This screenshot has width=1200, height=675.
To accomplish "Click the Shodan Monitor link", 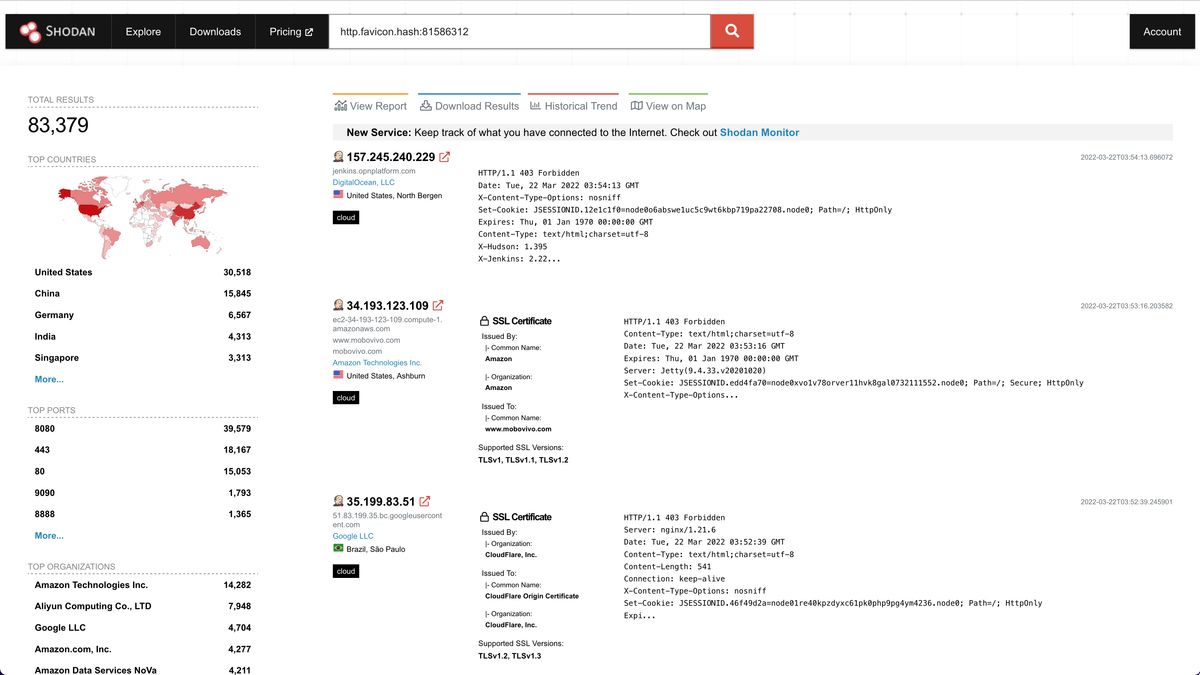I will click(759, 132).
